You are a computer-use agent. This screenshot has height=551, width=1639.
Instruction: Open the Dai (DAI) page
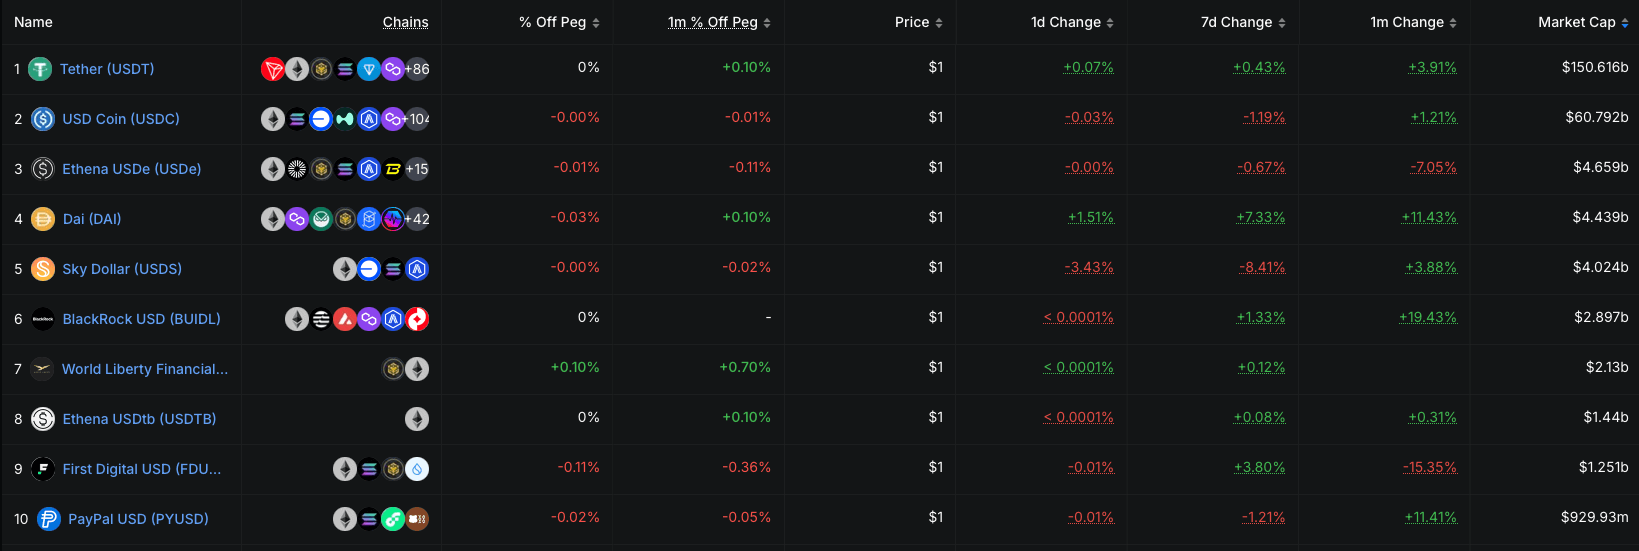pyautogui.click(x=92, y=219)
